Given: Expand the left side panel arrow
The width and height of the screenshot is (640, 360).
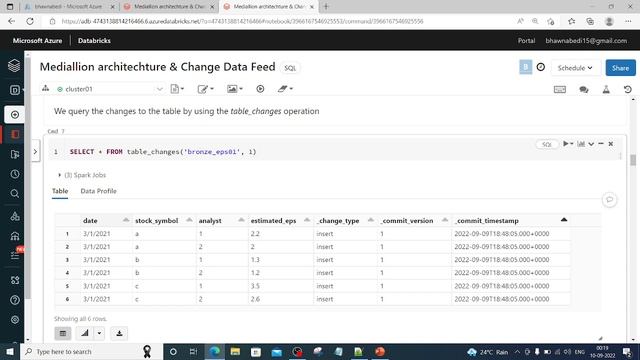Looking at the screenshot, I should [x=36, y=151].
